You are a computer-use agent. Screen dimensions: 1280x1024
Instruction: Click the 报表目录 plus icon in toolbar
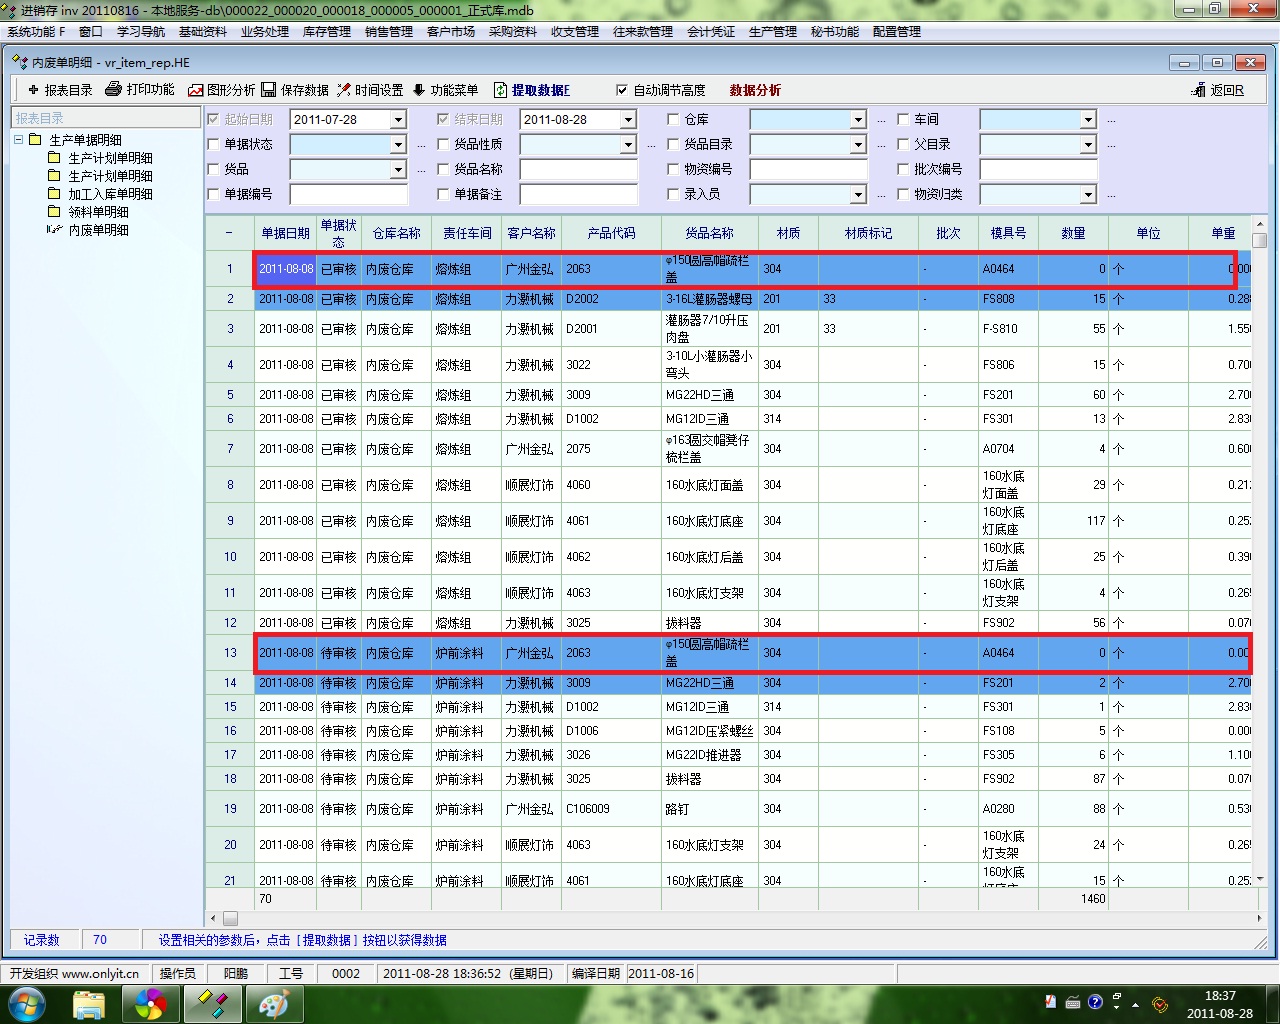tap(33, 90)
